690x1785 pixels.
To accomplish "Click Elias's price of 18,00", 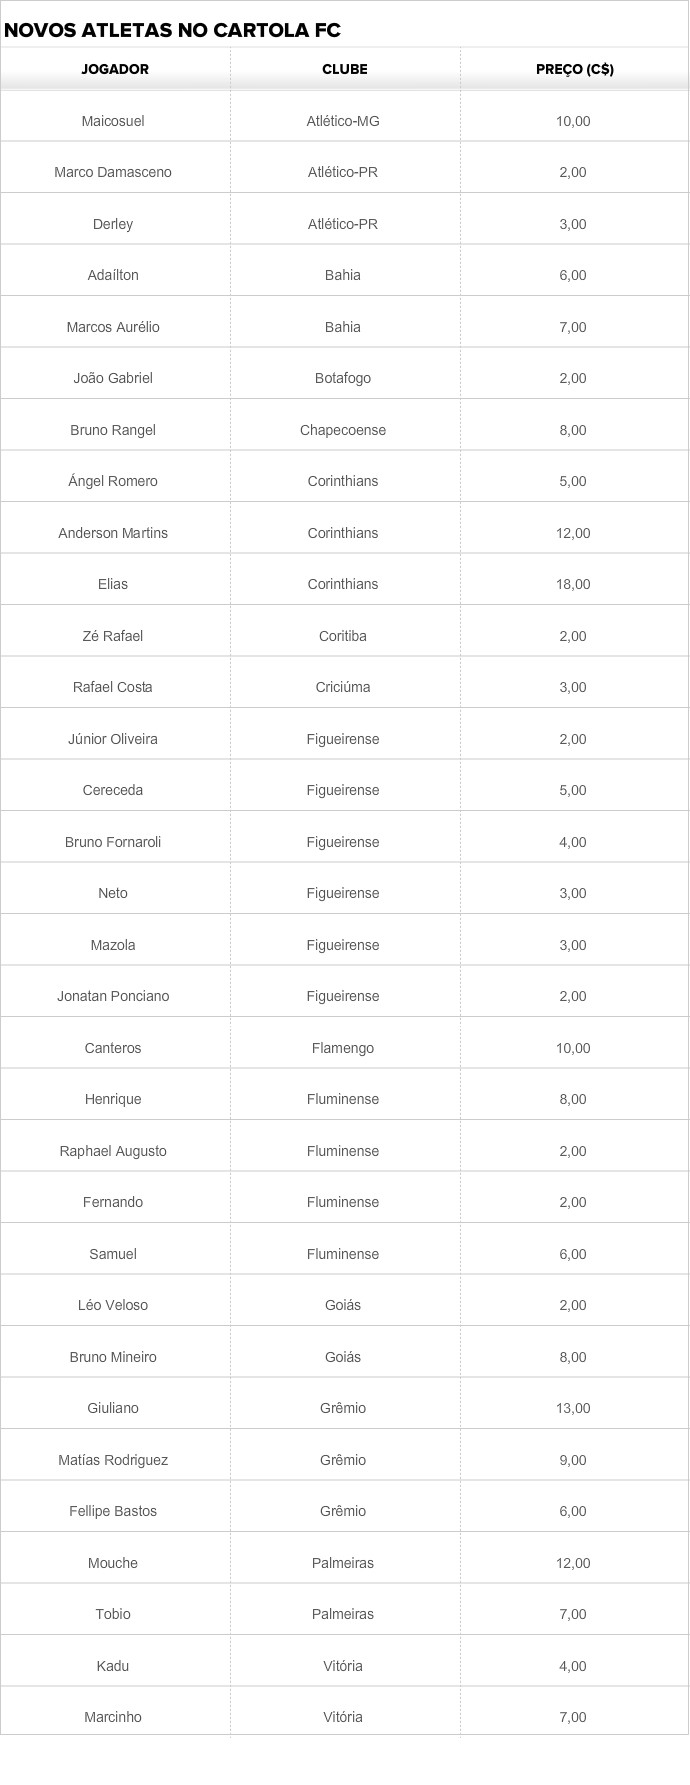I will coord(573,584).
